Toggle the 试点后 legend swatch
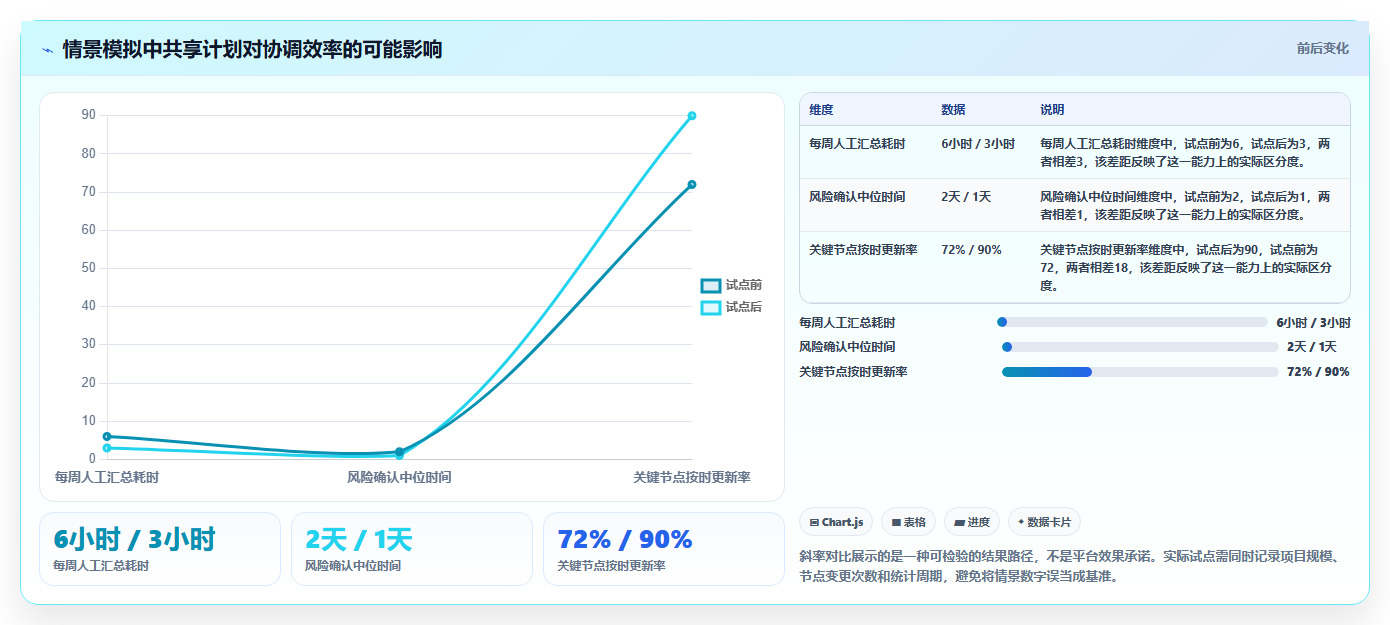The image size is (1390, 625). (x=710, y=307)
